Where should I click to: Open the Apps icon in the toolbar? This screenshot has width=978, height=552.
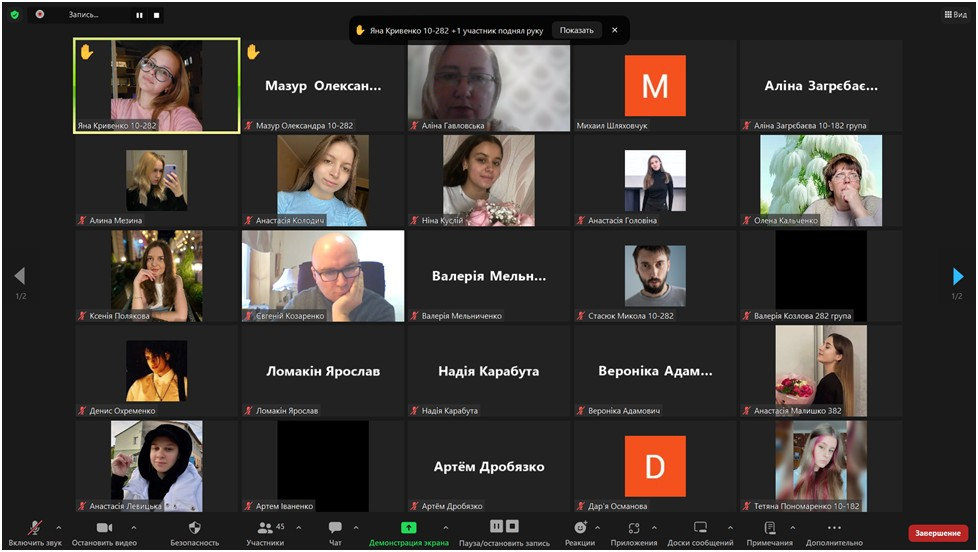[x=634, y=528]
